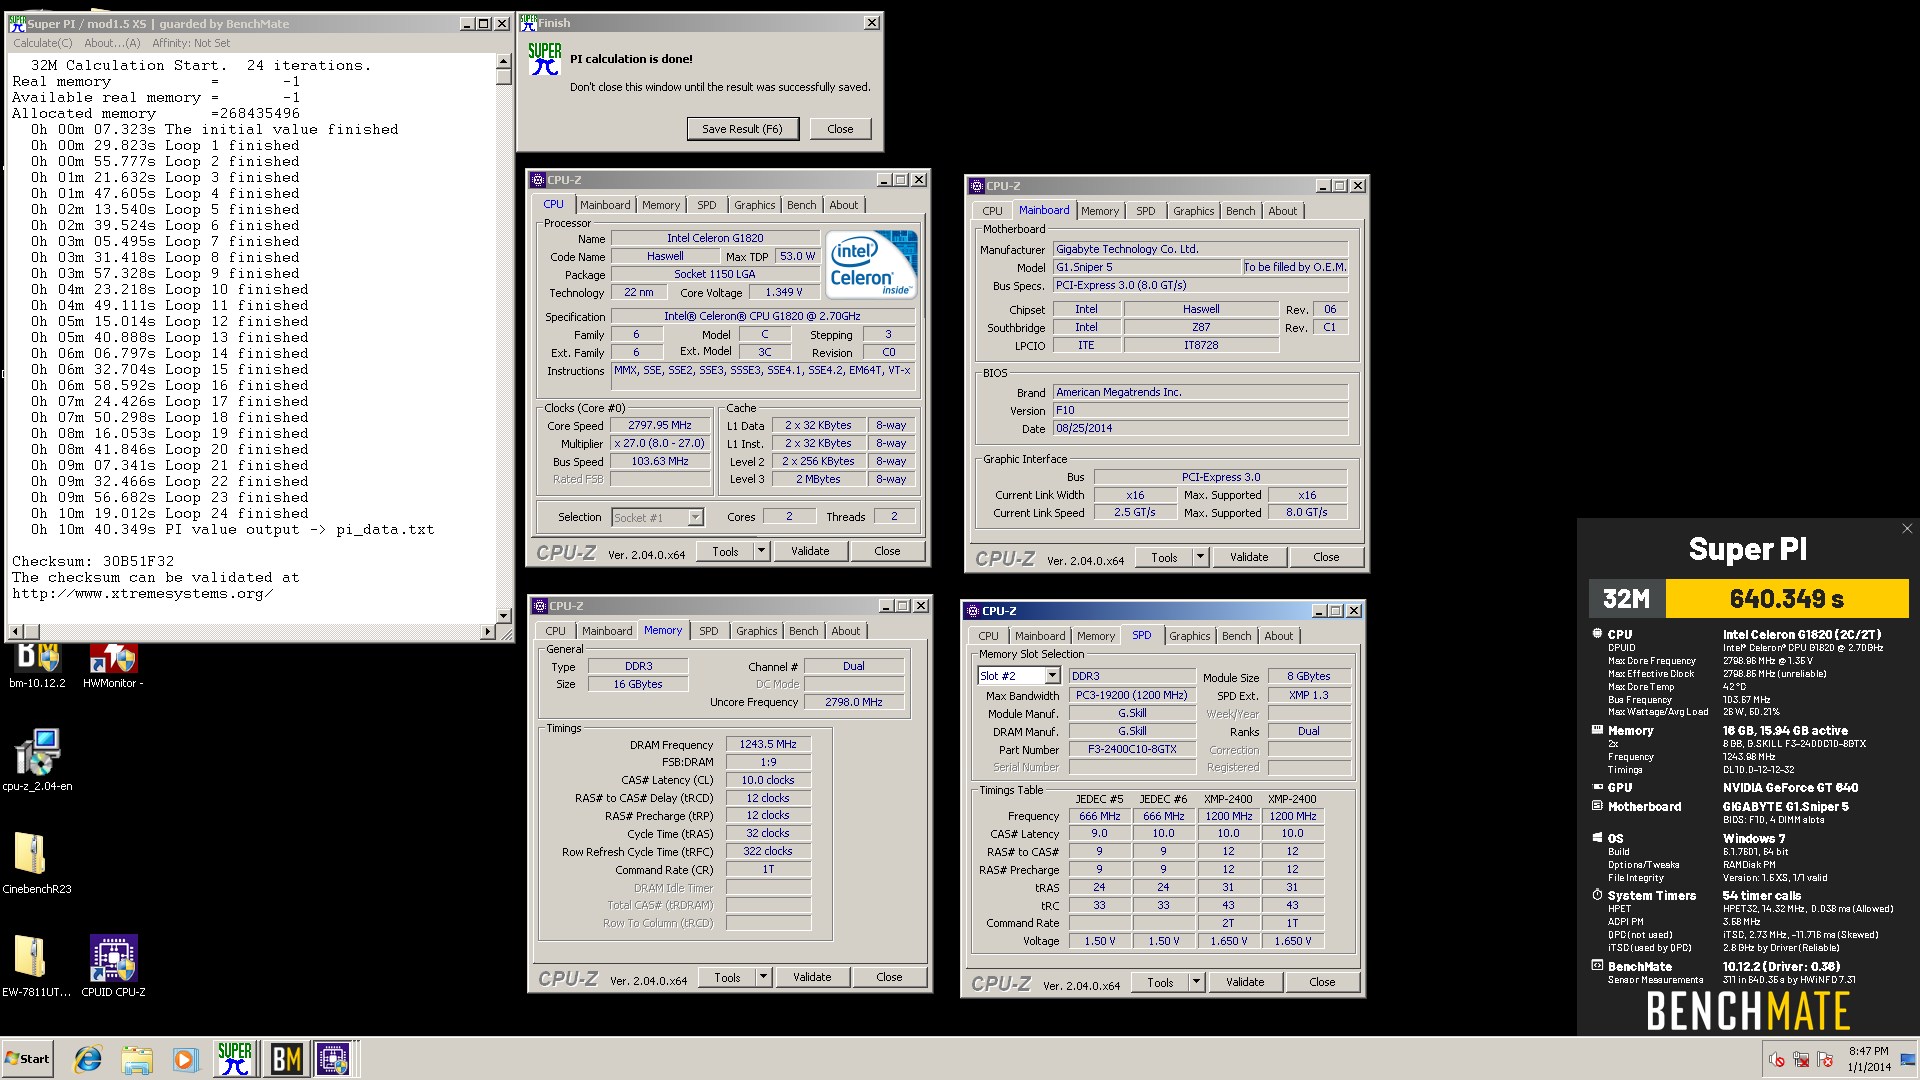The height and width of the screenshot is (1080, 1920).
Task: Click the DRAM Frequency value 1243.5 MHz
Action: (x=768, y=744)
